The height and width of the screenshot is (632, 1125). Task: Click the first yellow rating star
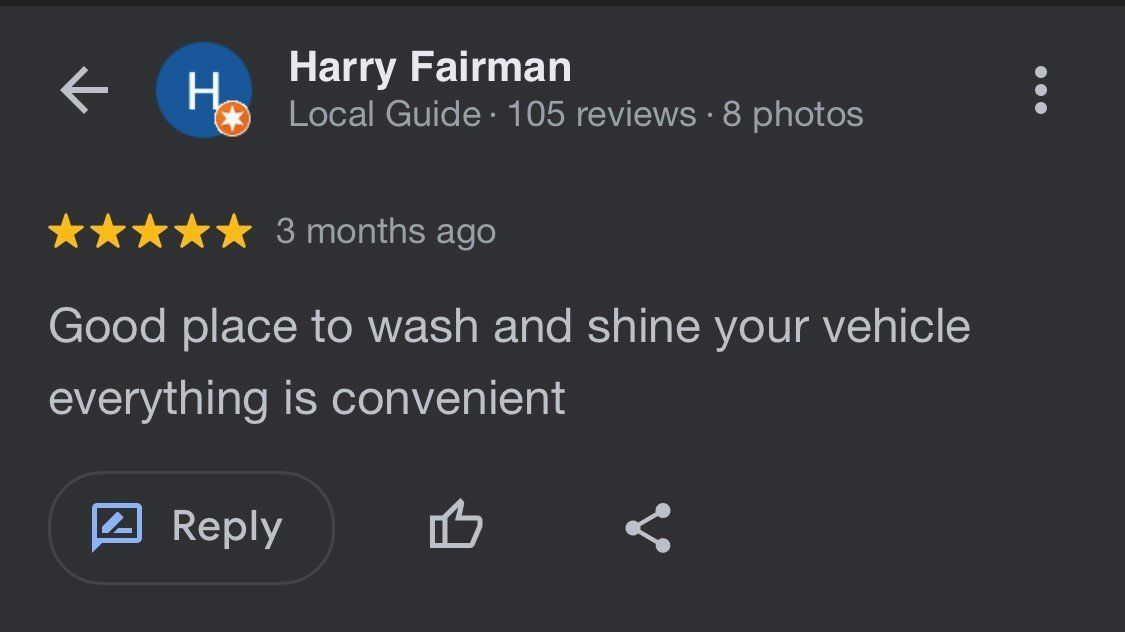[x=66, y=232]
